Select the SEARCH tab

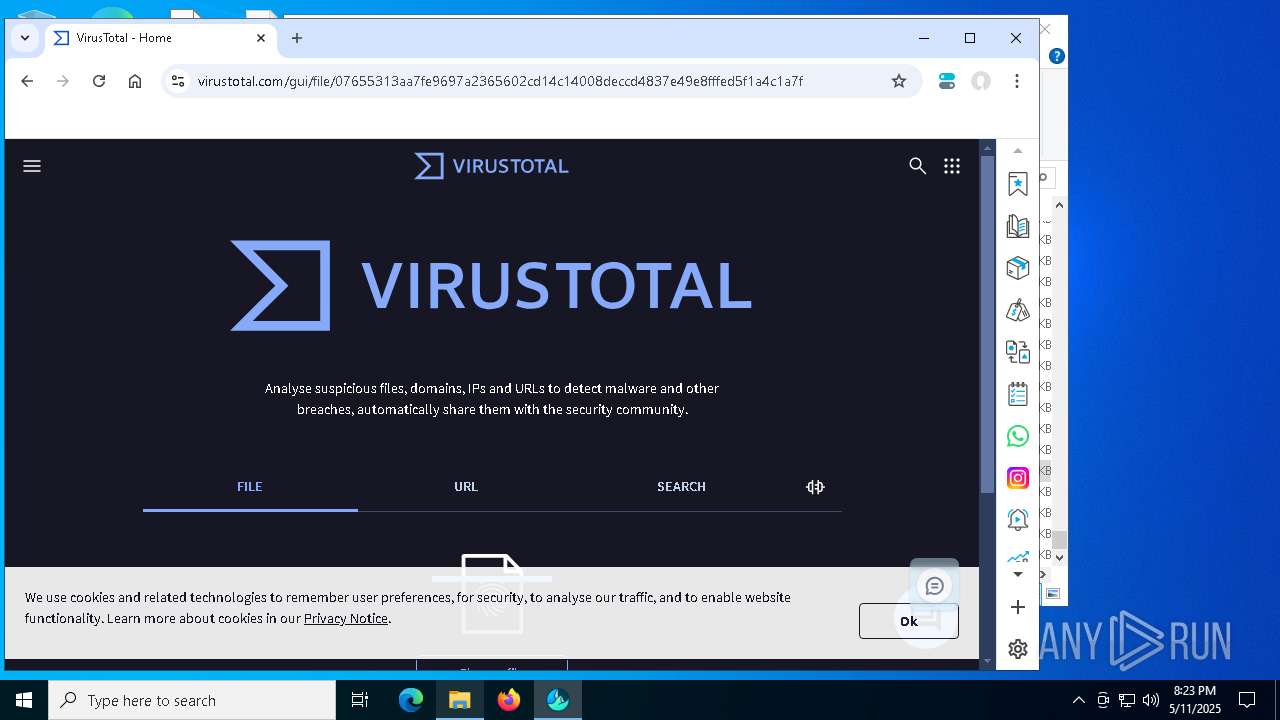point(681,487)
